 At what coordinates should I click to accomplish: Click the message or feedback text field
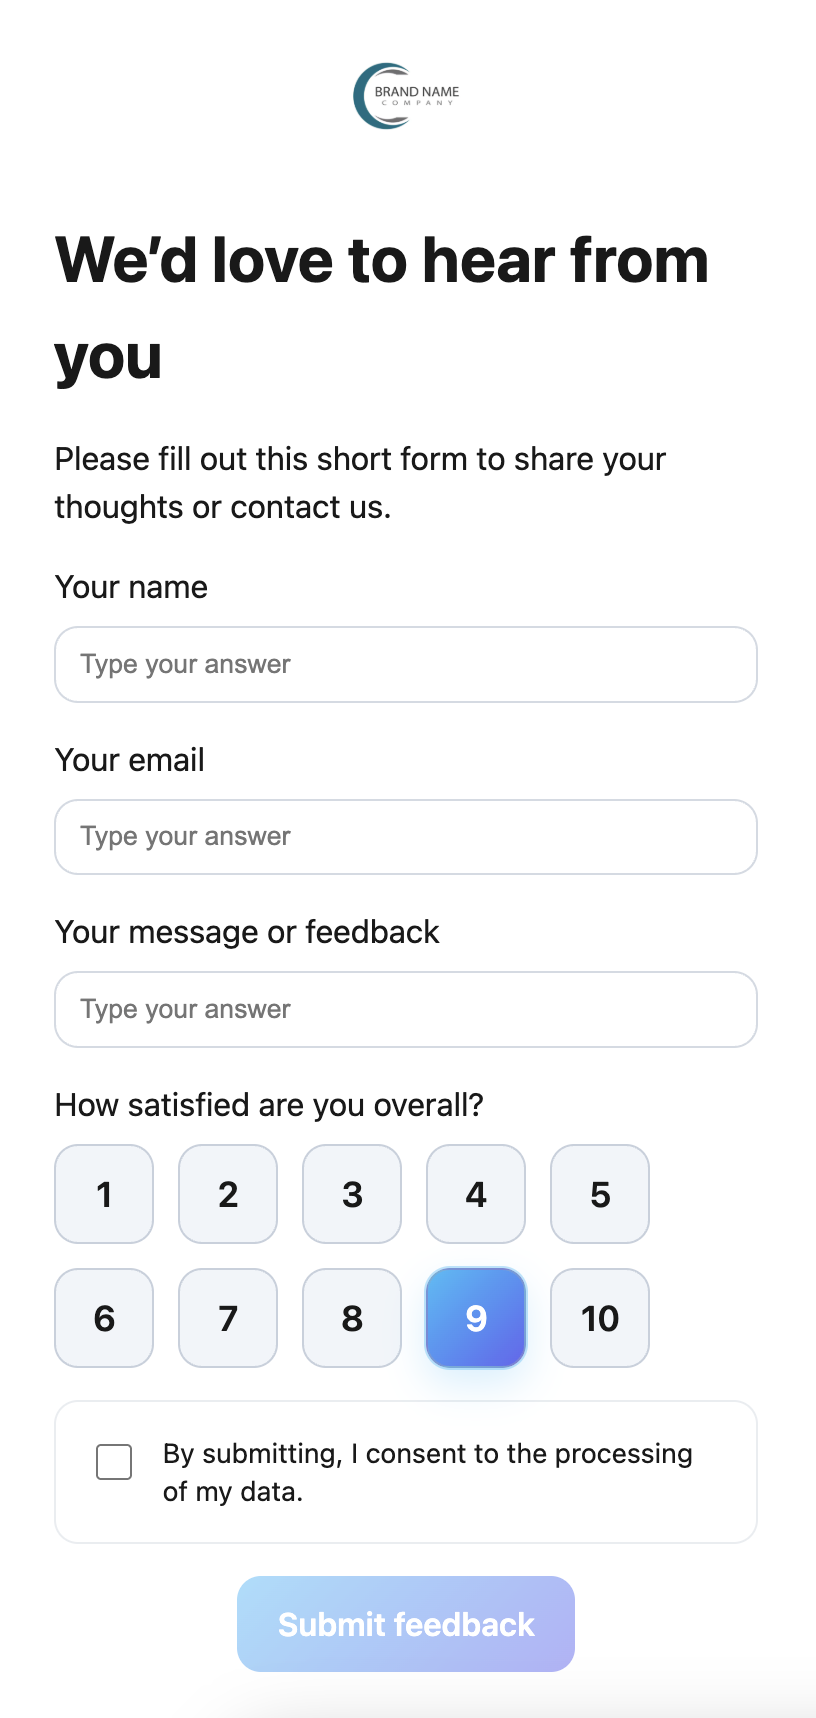pos(405,1009)
